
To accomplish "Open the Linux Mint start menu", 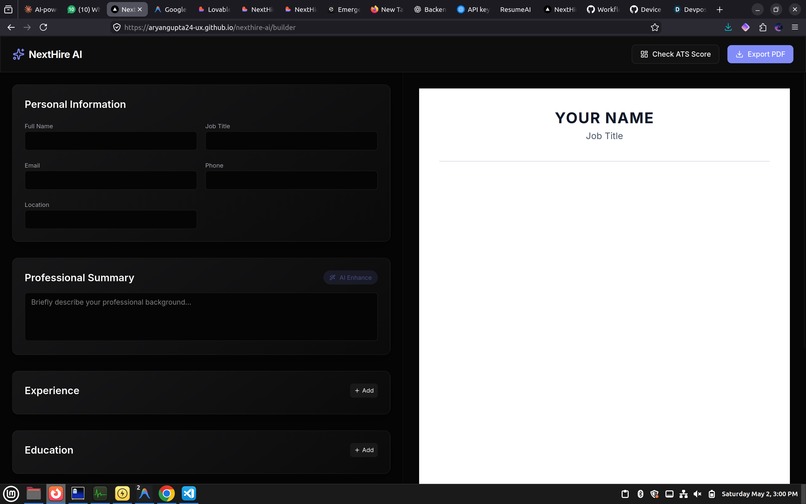I will 11,494.
